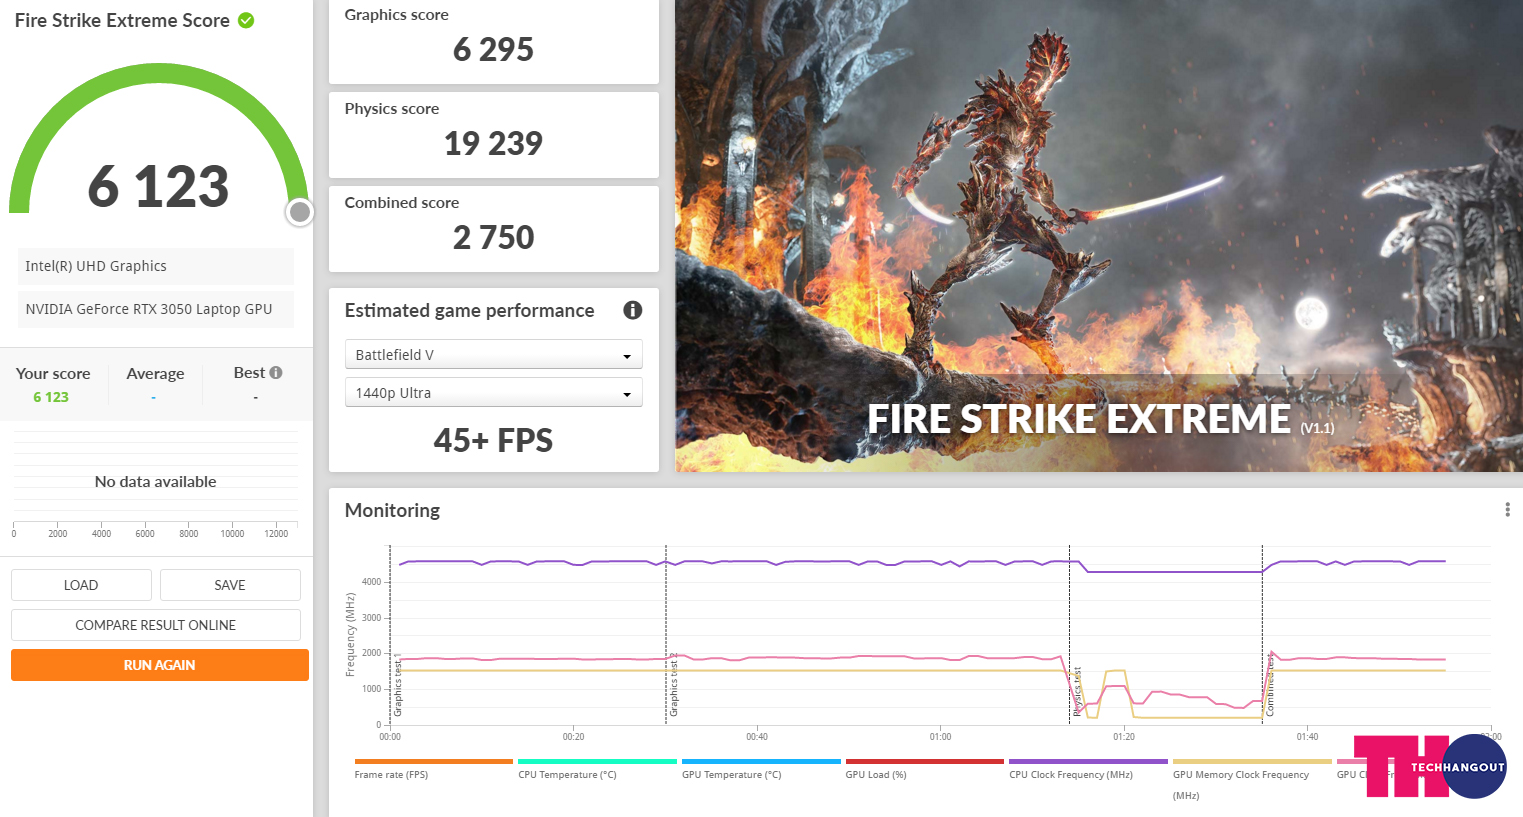Toggle the GPU Load (%) legend item
1523x817 pixels.
(x=924, y=768)
